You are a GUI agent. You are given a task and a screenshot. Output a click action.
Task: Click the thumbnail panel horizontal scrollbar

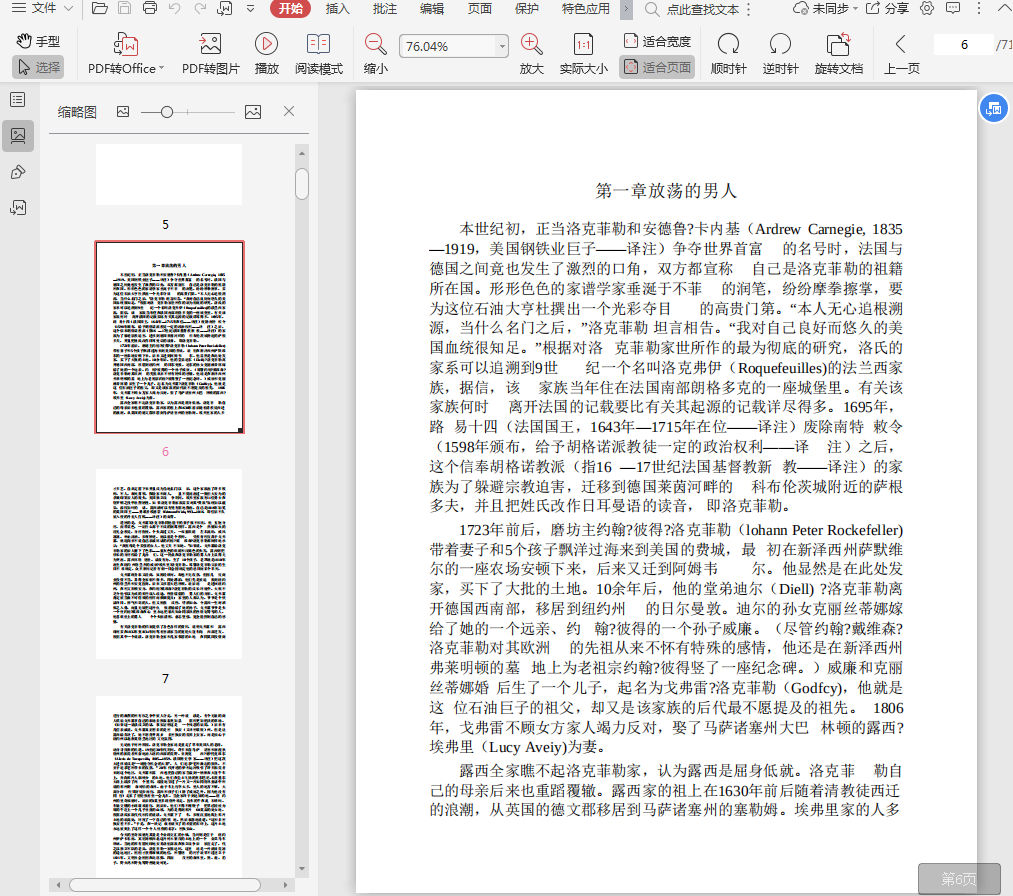click(165, 885)
